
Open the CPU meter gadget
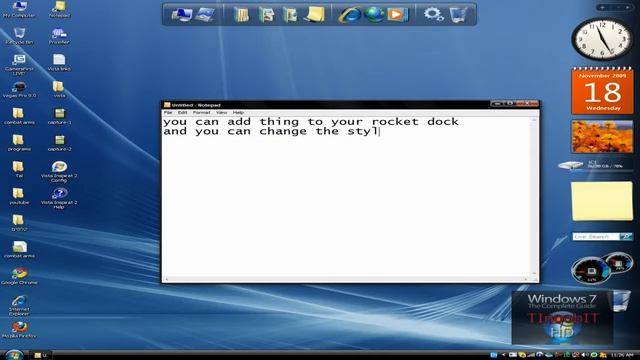click(x=602, y=267)
